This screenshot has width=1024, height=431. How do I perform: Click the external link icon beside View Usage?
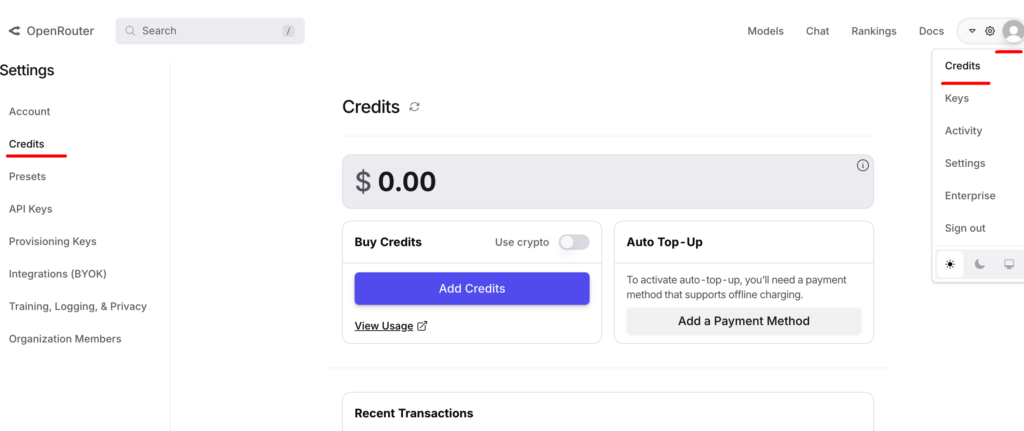coord(422,326)
